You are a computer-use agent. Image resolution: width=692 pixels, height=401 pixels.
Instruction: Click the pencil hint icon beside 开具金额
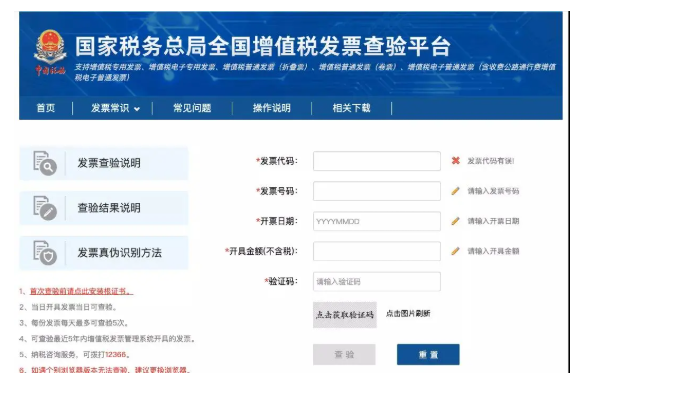(x=455, y=251)
